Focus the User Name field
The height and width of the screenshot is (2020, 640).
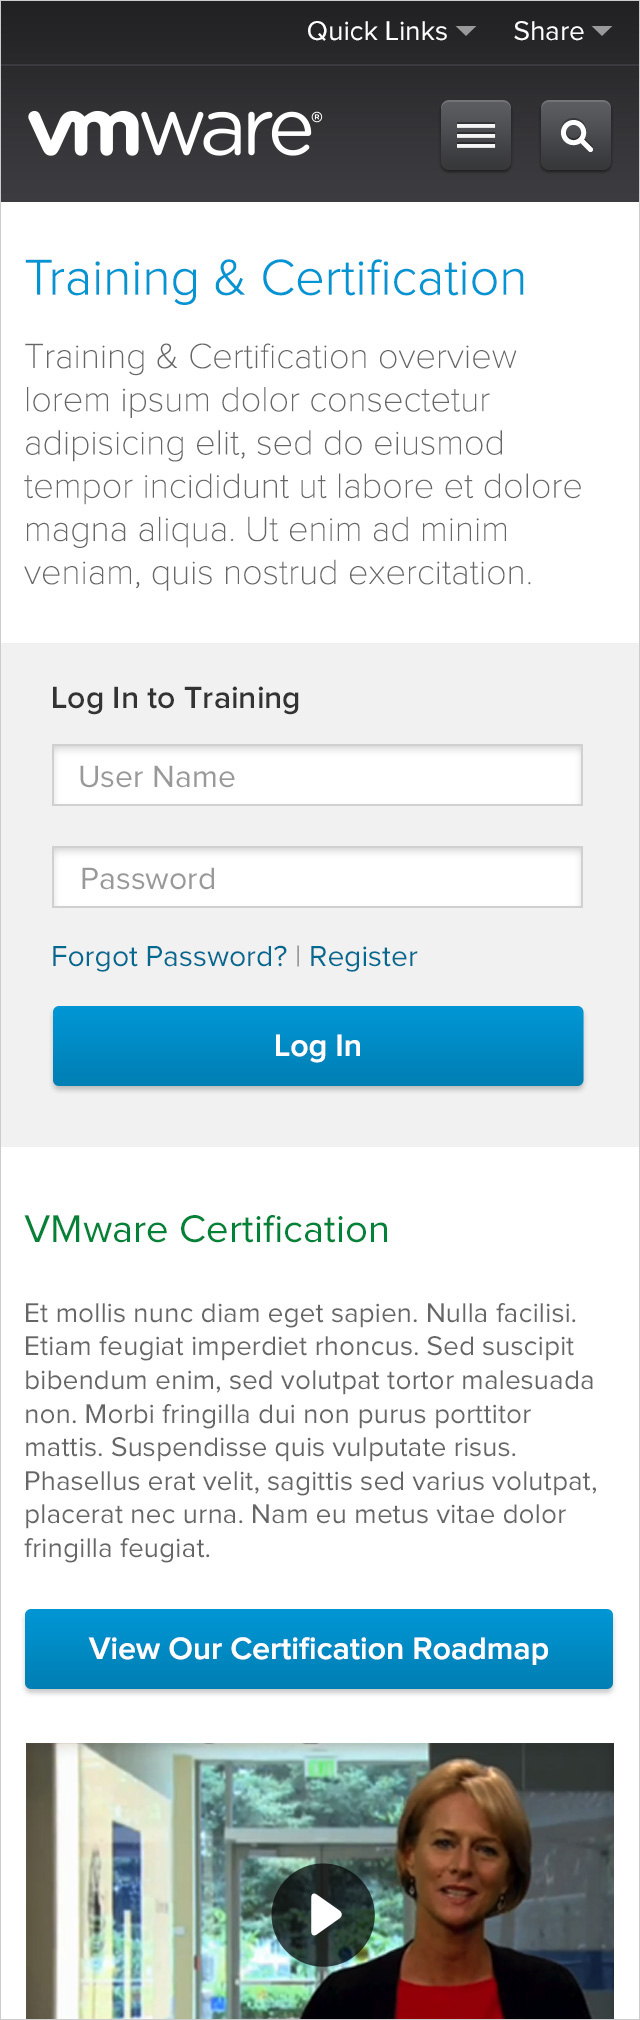click(x=317, y=775)
